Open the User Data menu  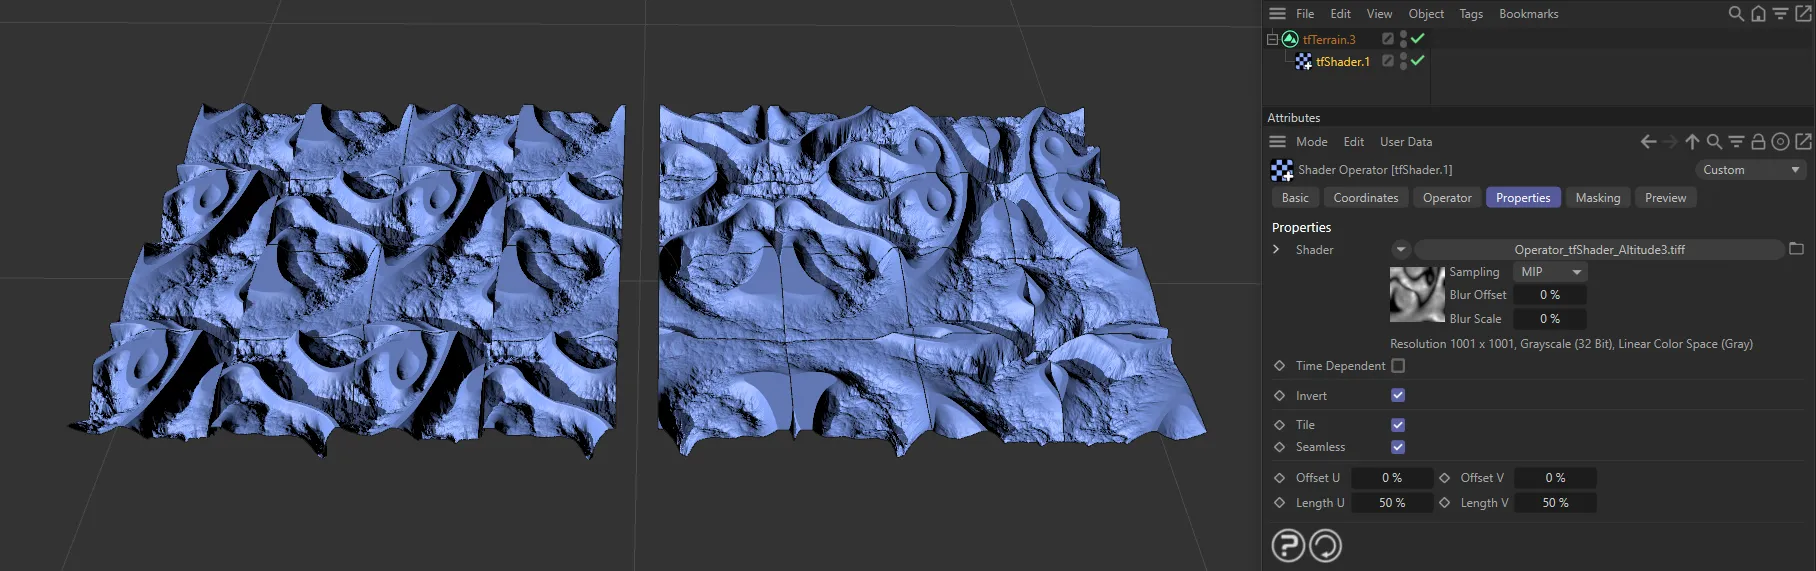pos(1406,142)
